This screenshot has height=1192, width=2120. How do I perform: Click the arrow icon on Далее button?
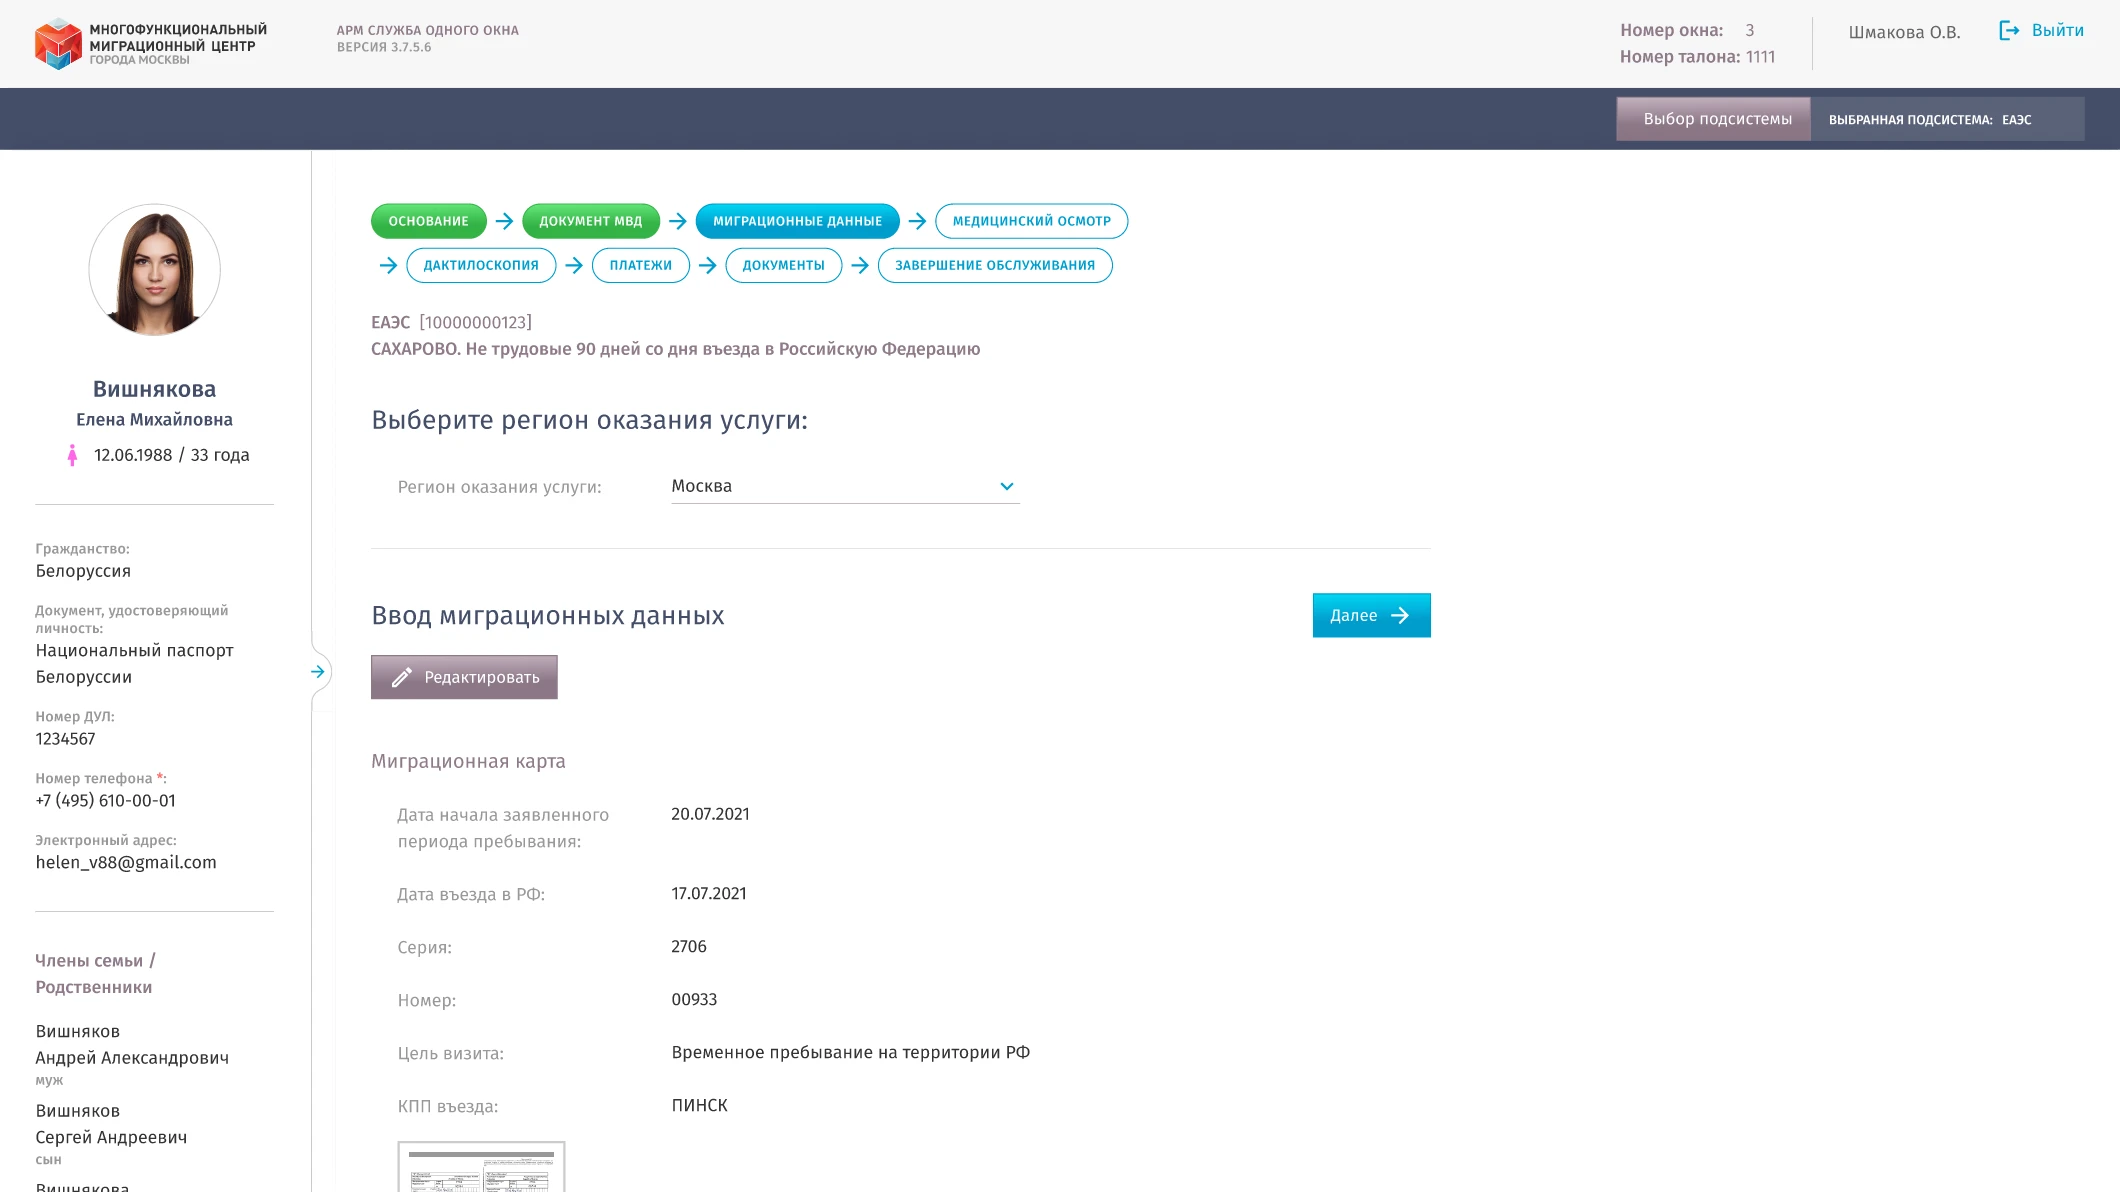coord(1400,615)
